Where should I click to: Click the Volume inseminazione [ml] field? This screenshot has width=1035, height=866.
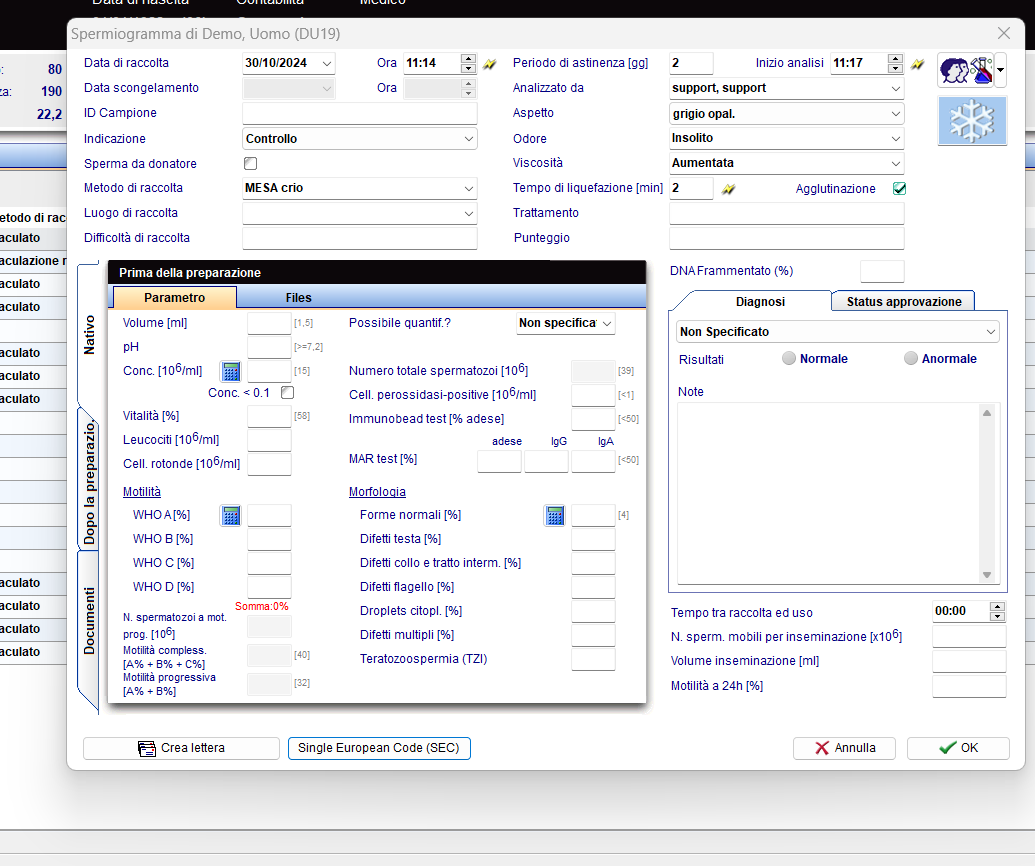pos(969,661)
